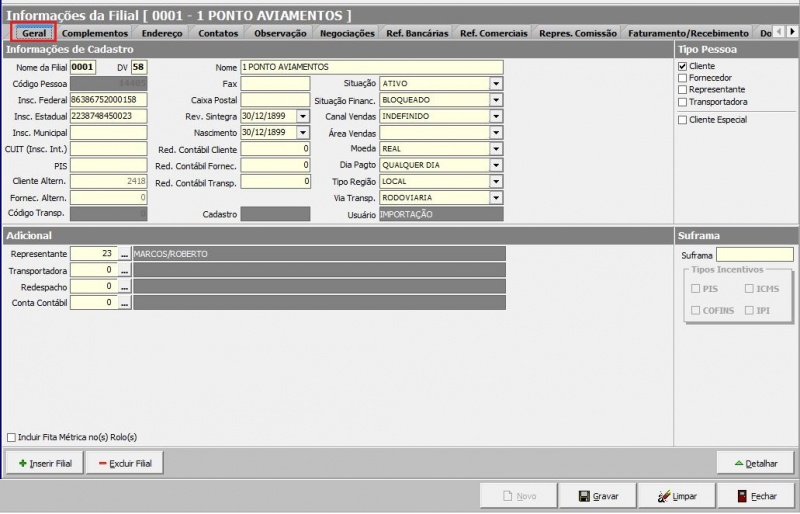Viewport: 800px width, 514px height.
Task: Go to the Contatos tab
Action: (x=218, y=33)
